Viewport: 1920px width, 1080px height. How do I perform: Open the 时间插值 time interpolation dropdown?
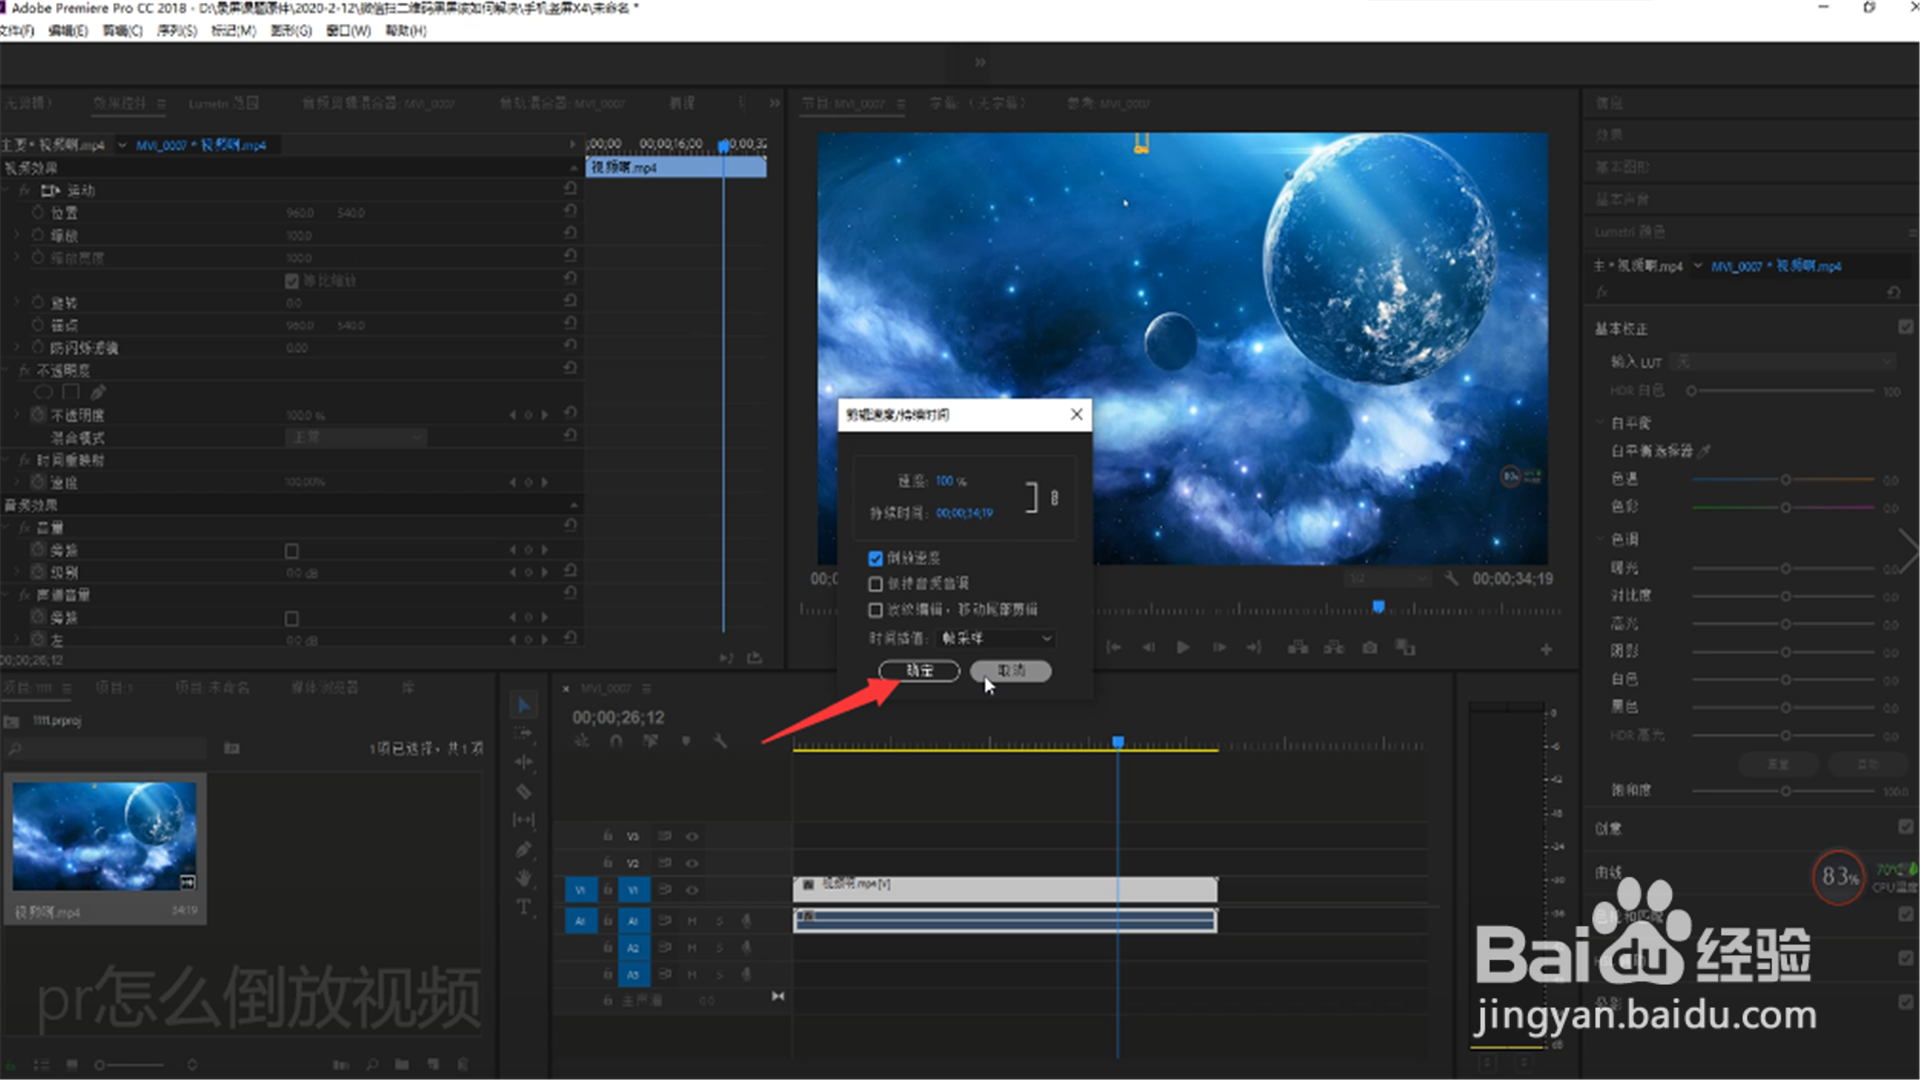point(996,638)
